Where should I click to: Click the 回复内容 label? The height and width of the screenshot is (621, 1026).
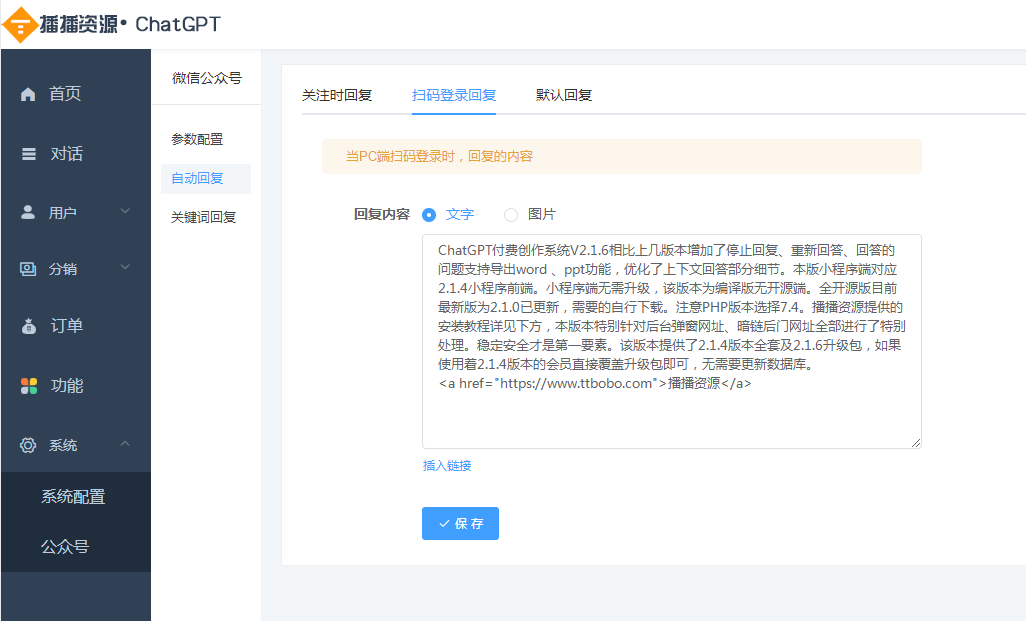pyautogui.click(x=381, y=215)
